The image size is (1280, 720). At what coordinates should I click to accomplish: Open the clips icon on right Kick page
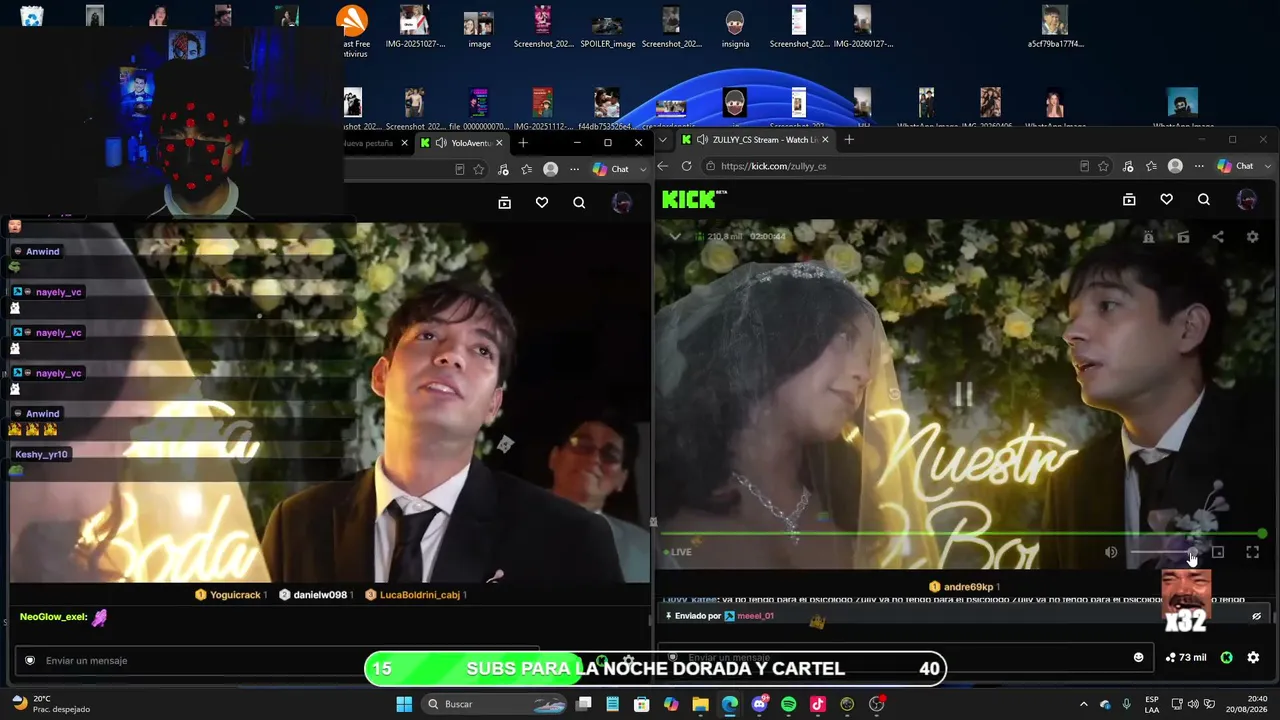tap(1129, 200)
